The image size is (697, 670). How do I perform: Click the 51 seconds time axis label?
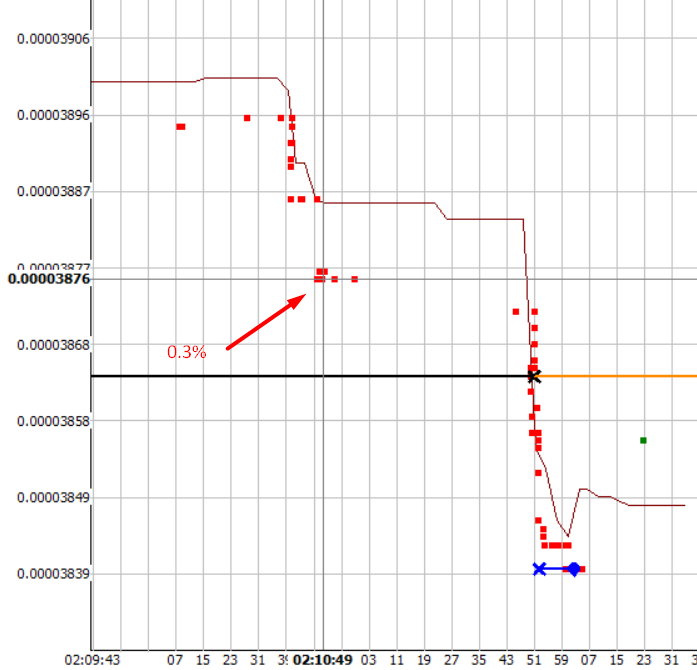(534, 660)
